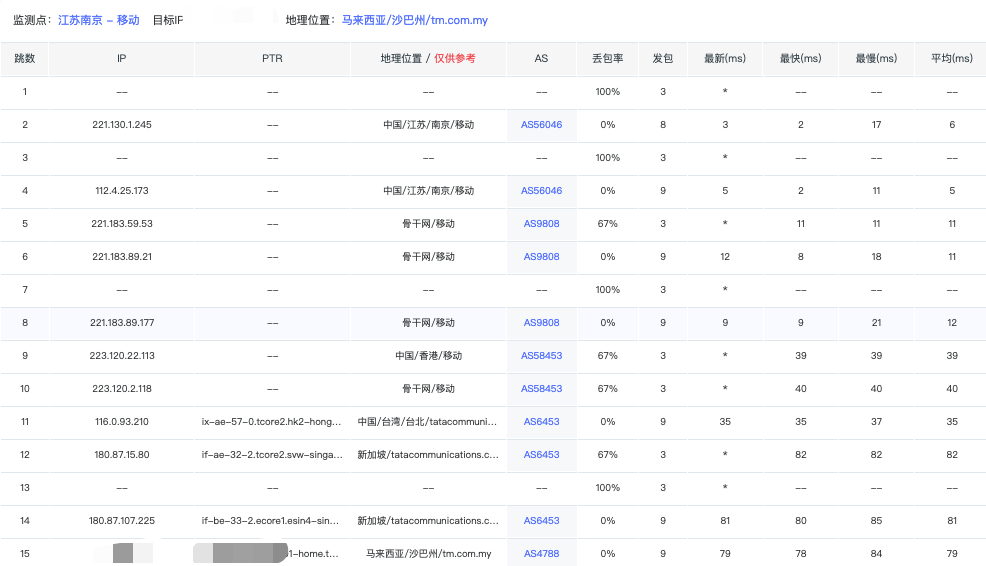Viewport: 986px width, 566px height.
Task: Open AS56046 link in hop 2 row
Action: click(541, 125)
